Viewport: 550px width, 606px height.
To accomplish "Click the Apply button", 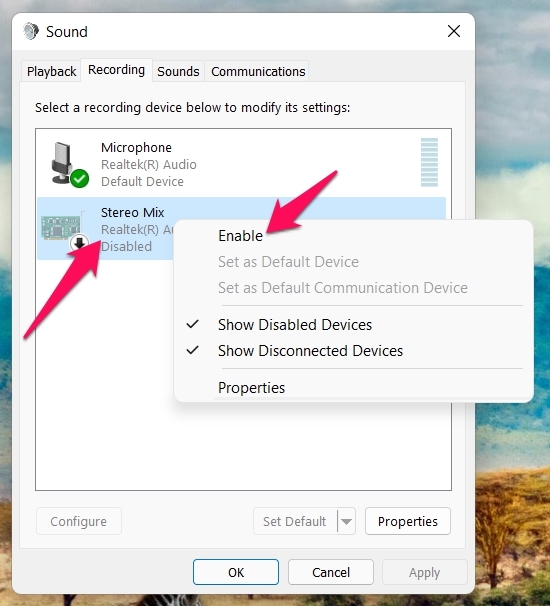I will pos(424,572).
